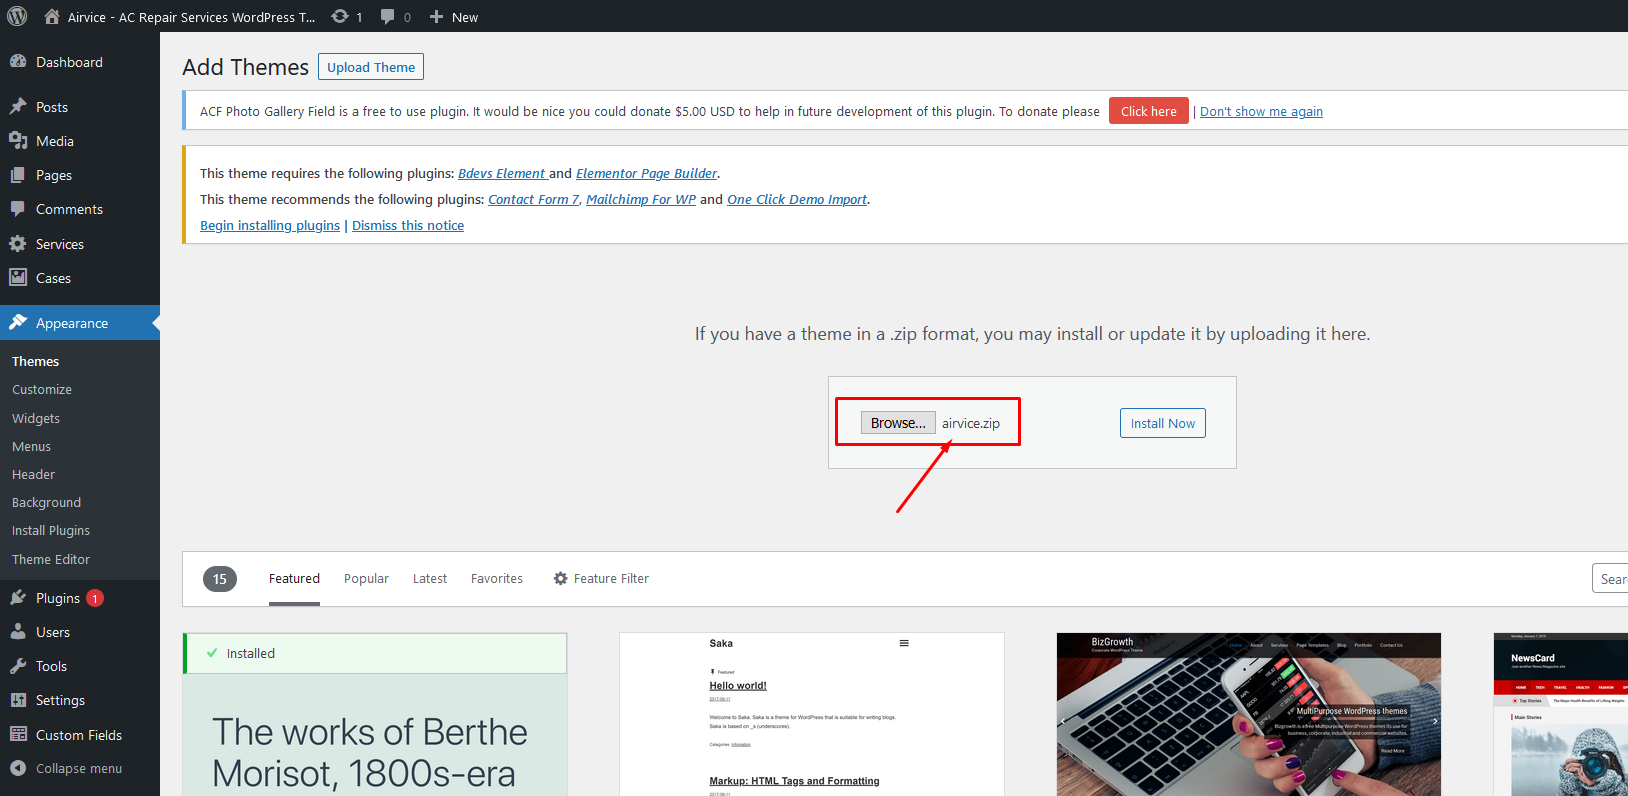This screenshot has height=796, width=1628.
Task: Click Begin installing plugins link
Action: [270, 225]
